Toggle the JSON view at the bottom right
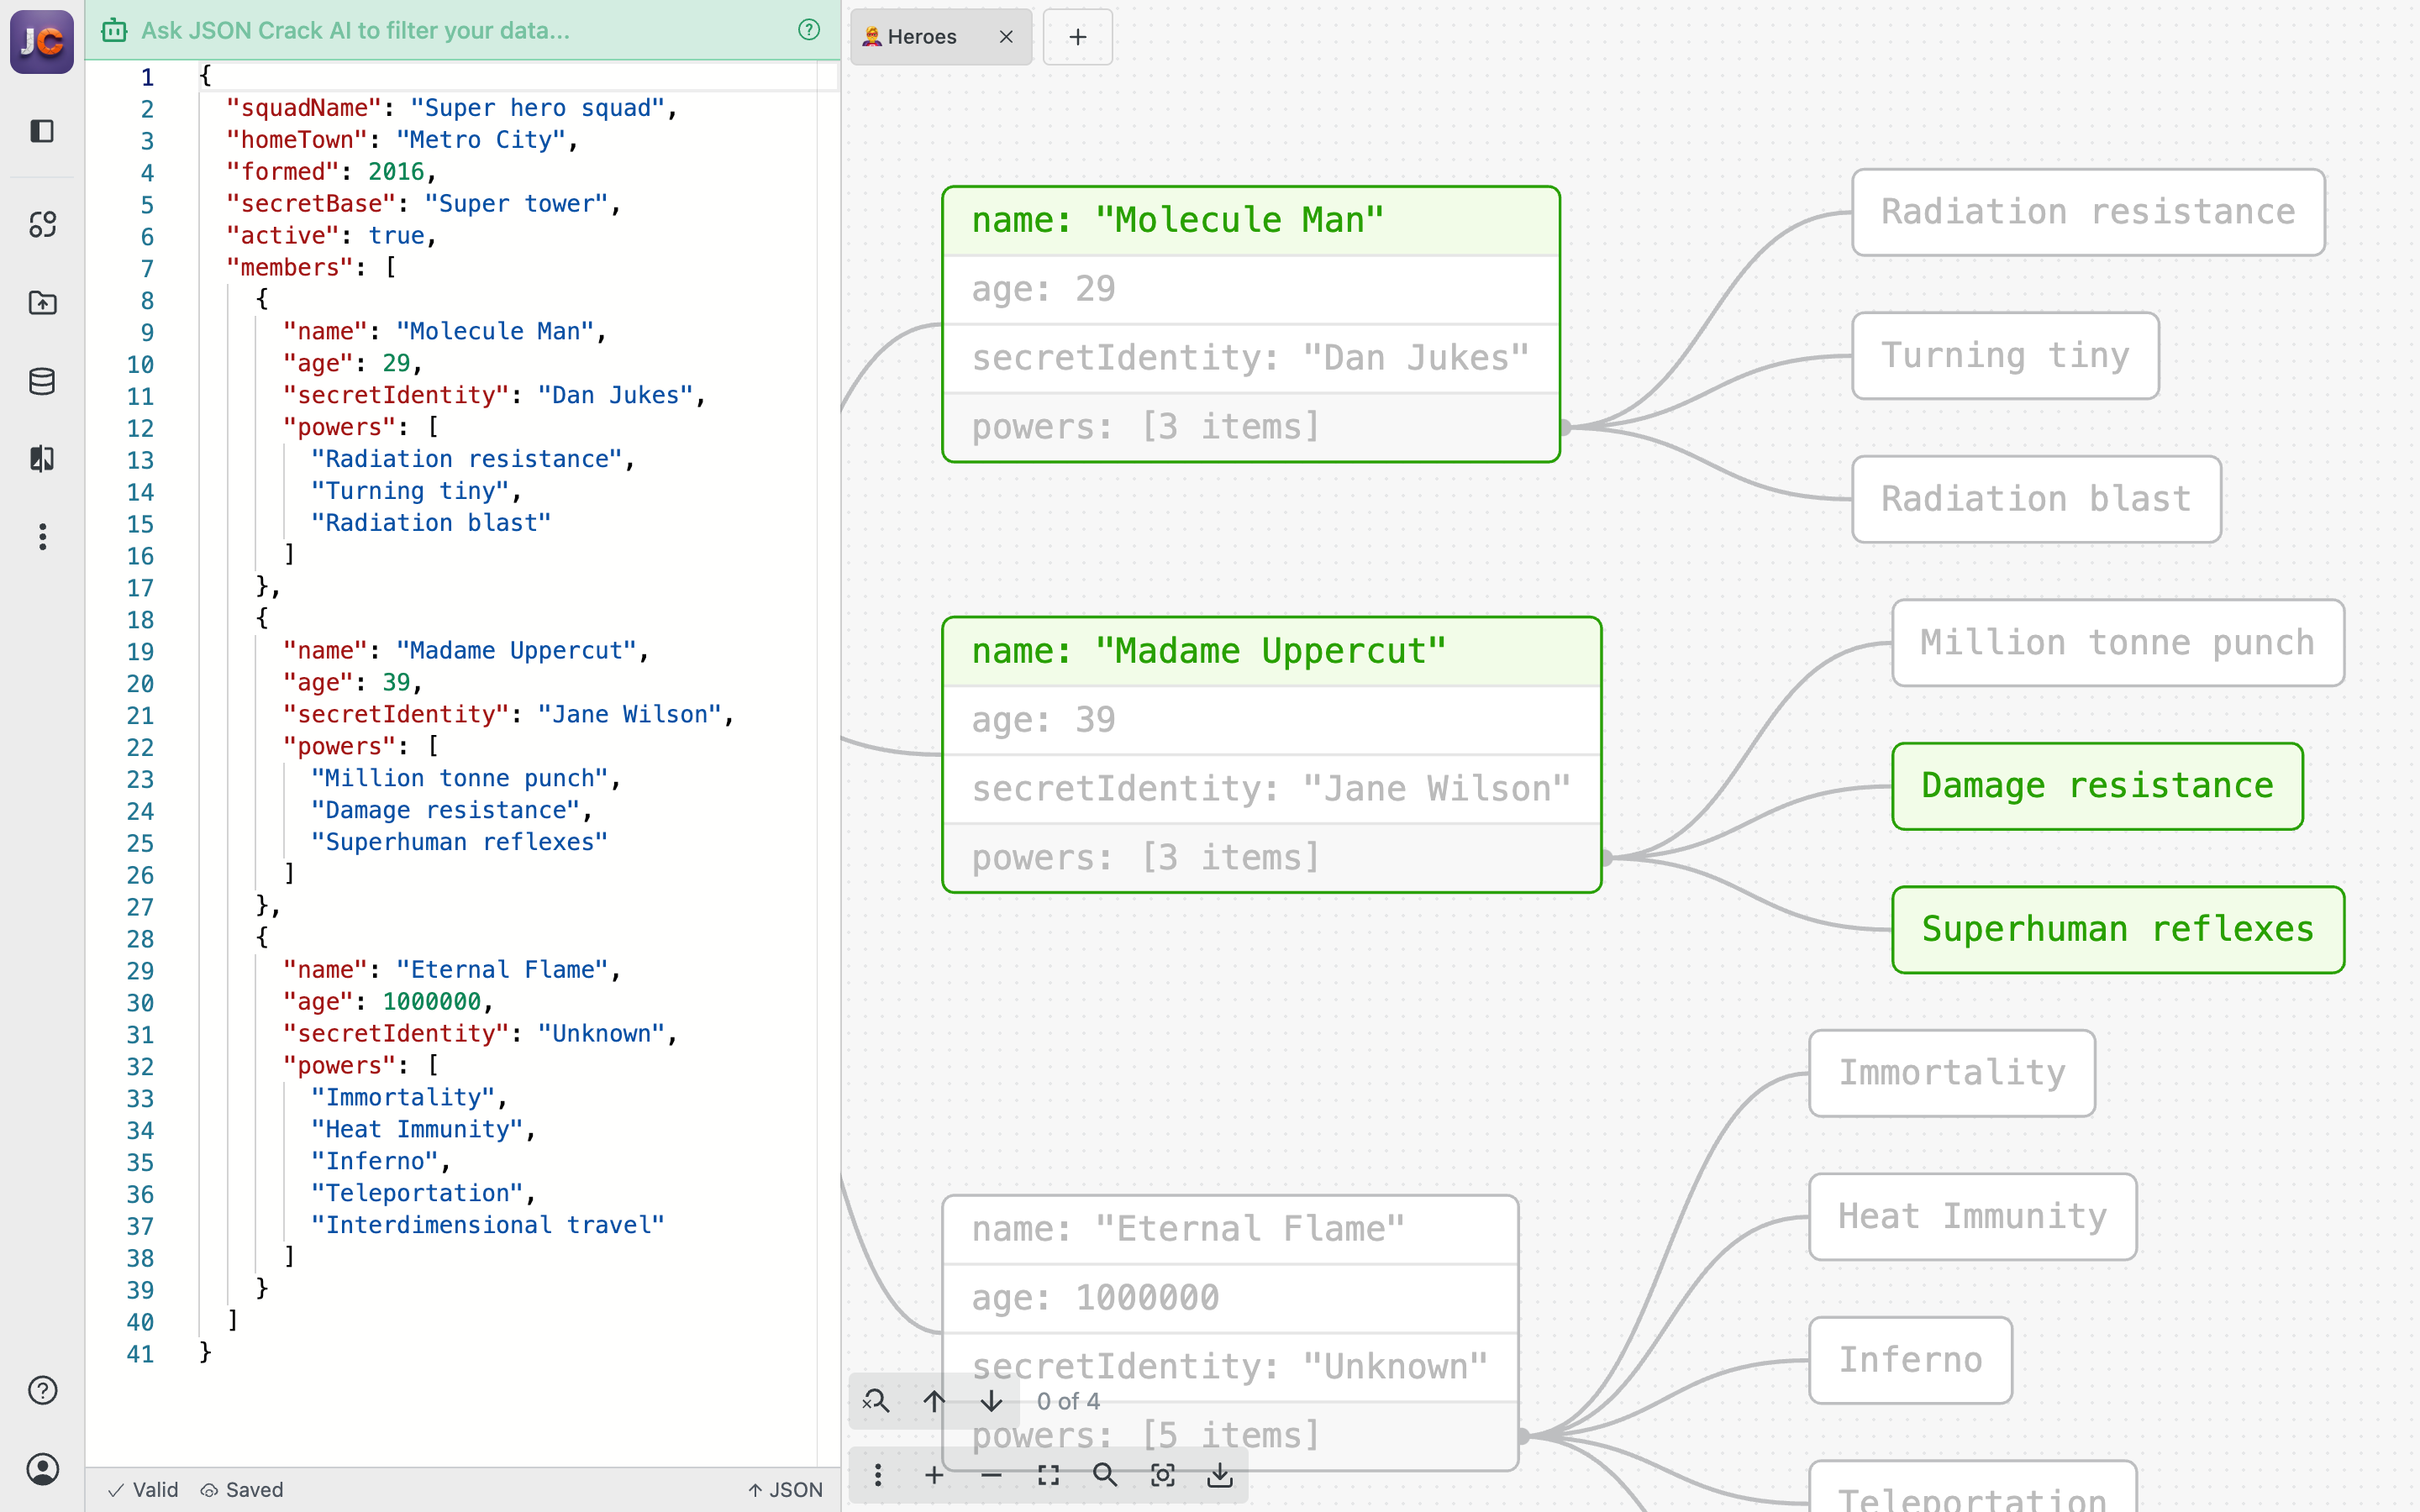This screenshot has width=2420, height=1512. [786, 1489]
